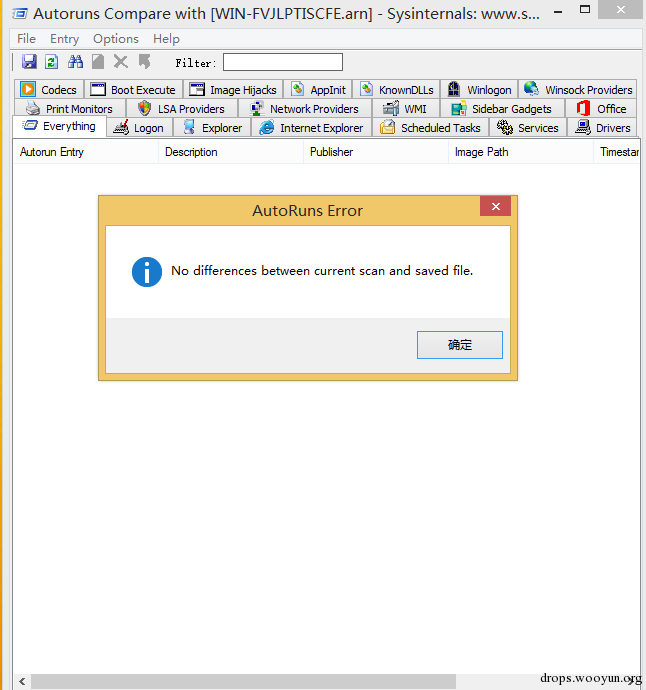Select the Sidebar Gadgets tab
The width and height of the screenshot is (646, 690).
pyautogui.click(x=502, y=109)
